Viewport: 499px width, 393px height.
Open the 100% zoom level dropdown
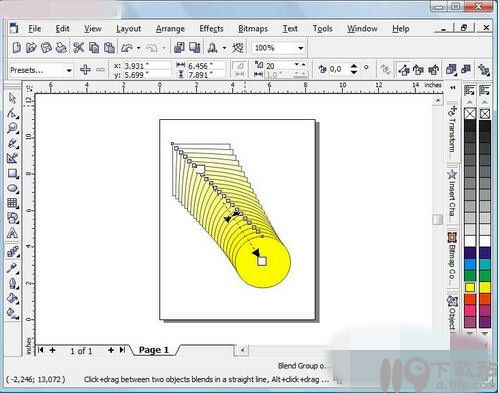(300, 48)
